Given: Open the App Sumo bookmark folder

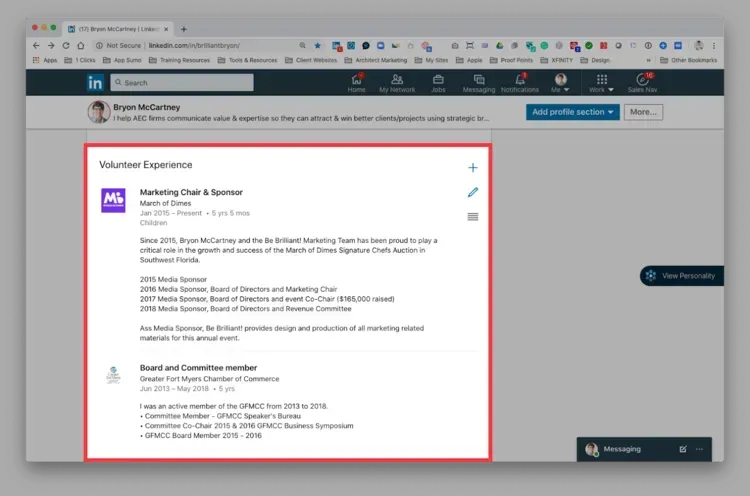Looking at the screenshot, I should tap(122, 60).
